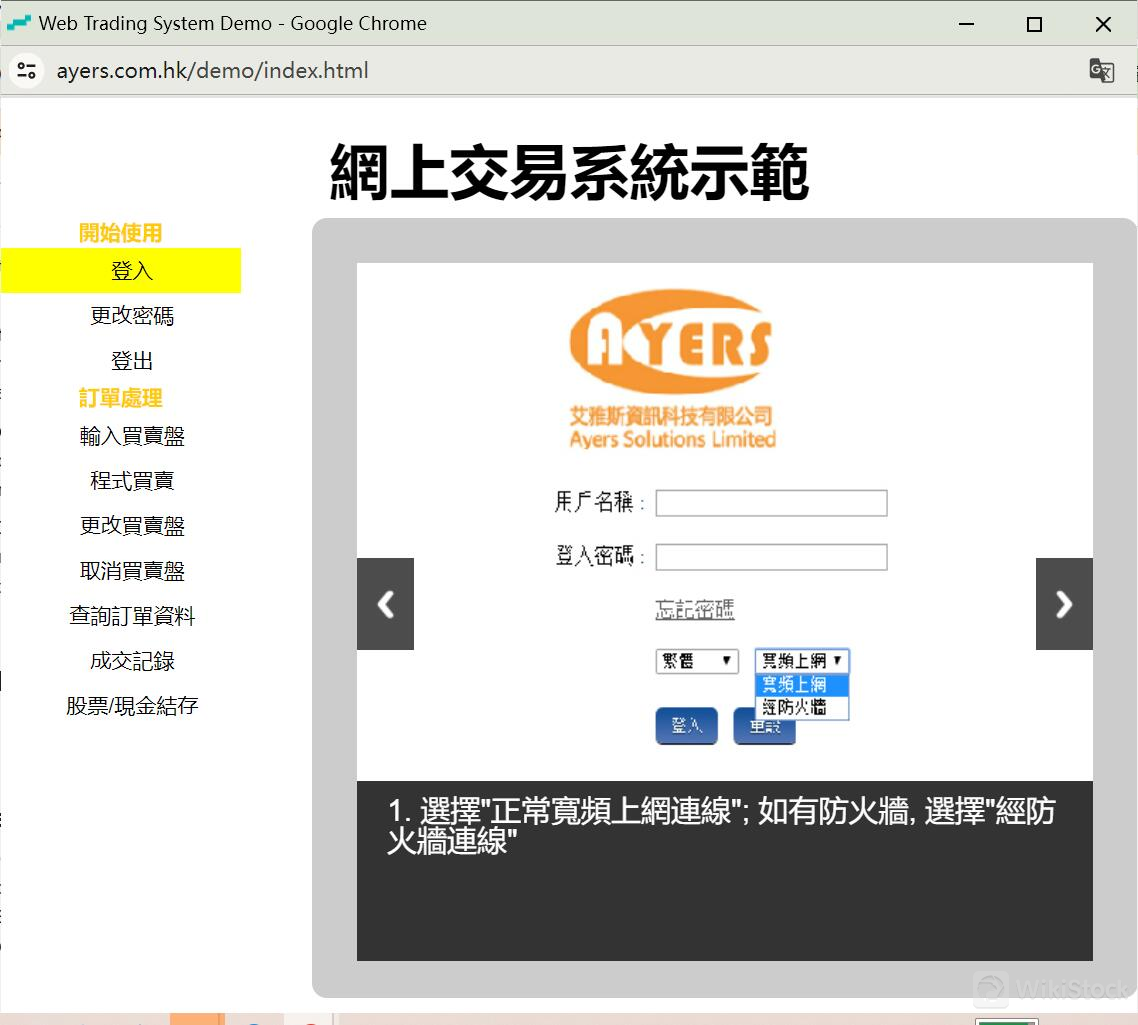Choose 經防火牆 option in dropdown list
Screen dimensions: 1138x1025
coord(802,707)
